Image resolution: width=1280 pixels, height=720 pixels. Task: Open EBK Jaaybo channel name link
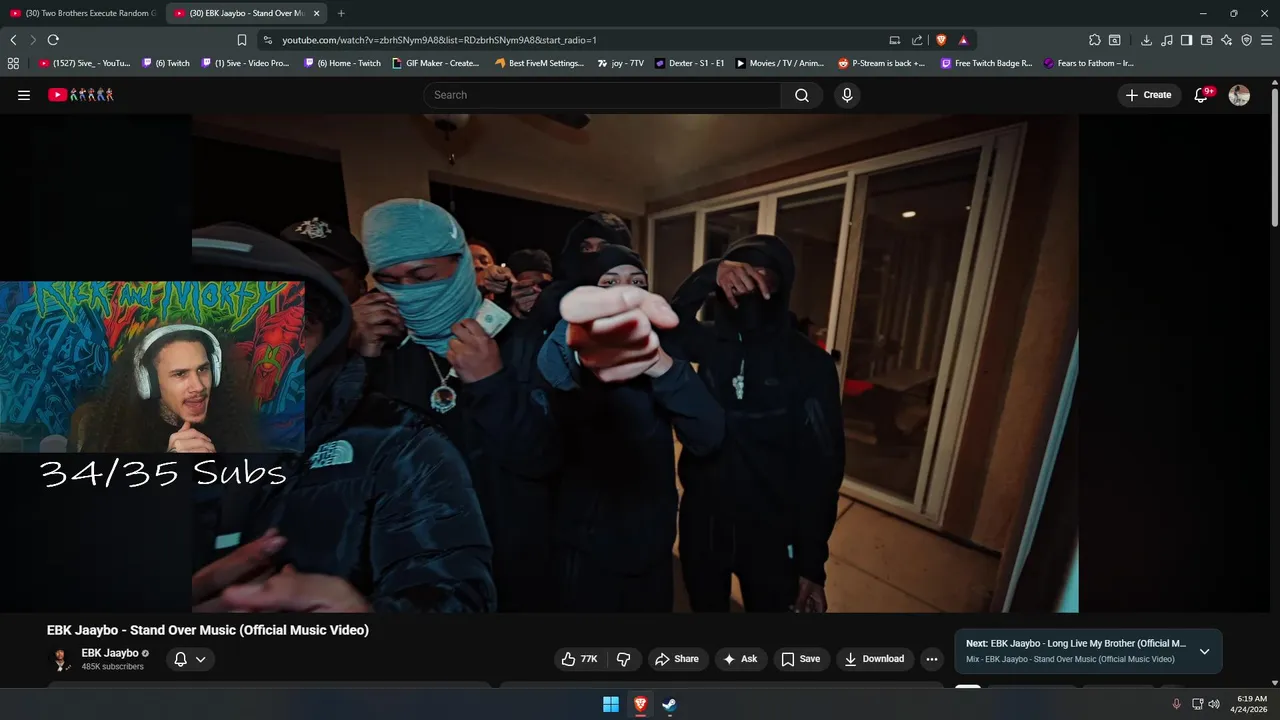110,653
